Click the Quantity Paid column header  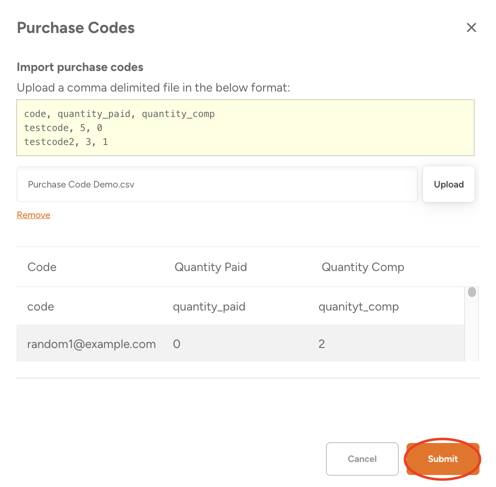pos(211,267)
